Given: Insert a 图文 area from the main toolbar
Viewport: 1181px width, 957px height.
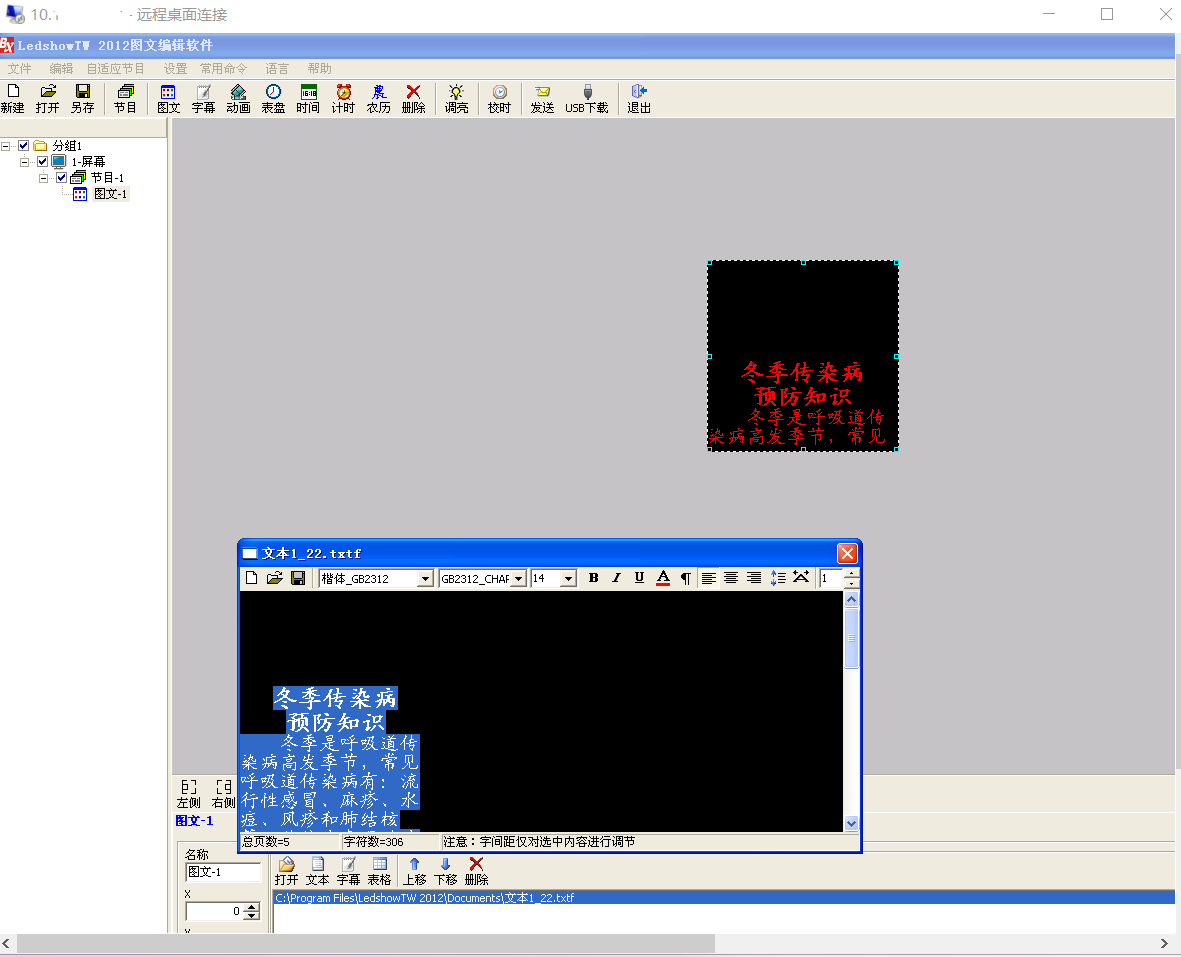Looking at the screenshot, I should (x=168, y=99).
